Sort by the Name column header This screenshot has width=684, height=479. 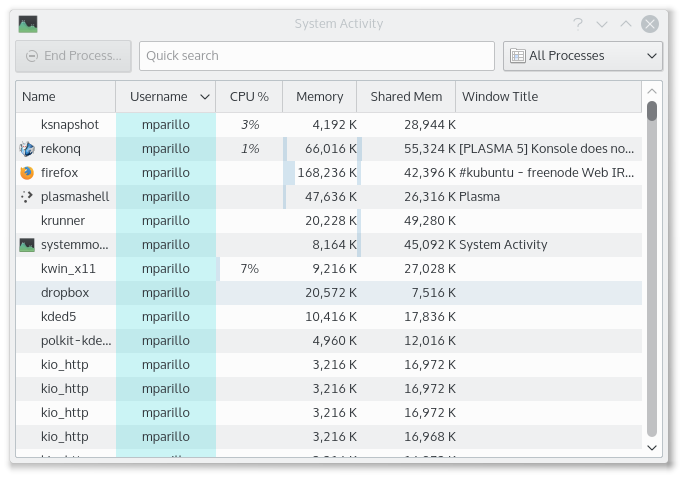(65, 97)
